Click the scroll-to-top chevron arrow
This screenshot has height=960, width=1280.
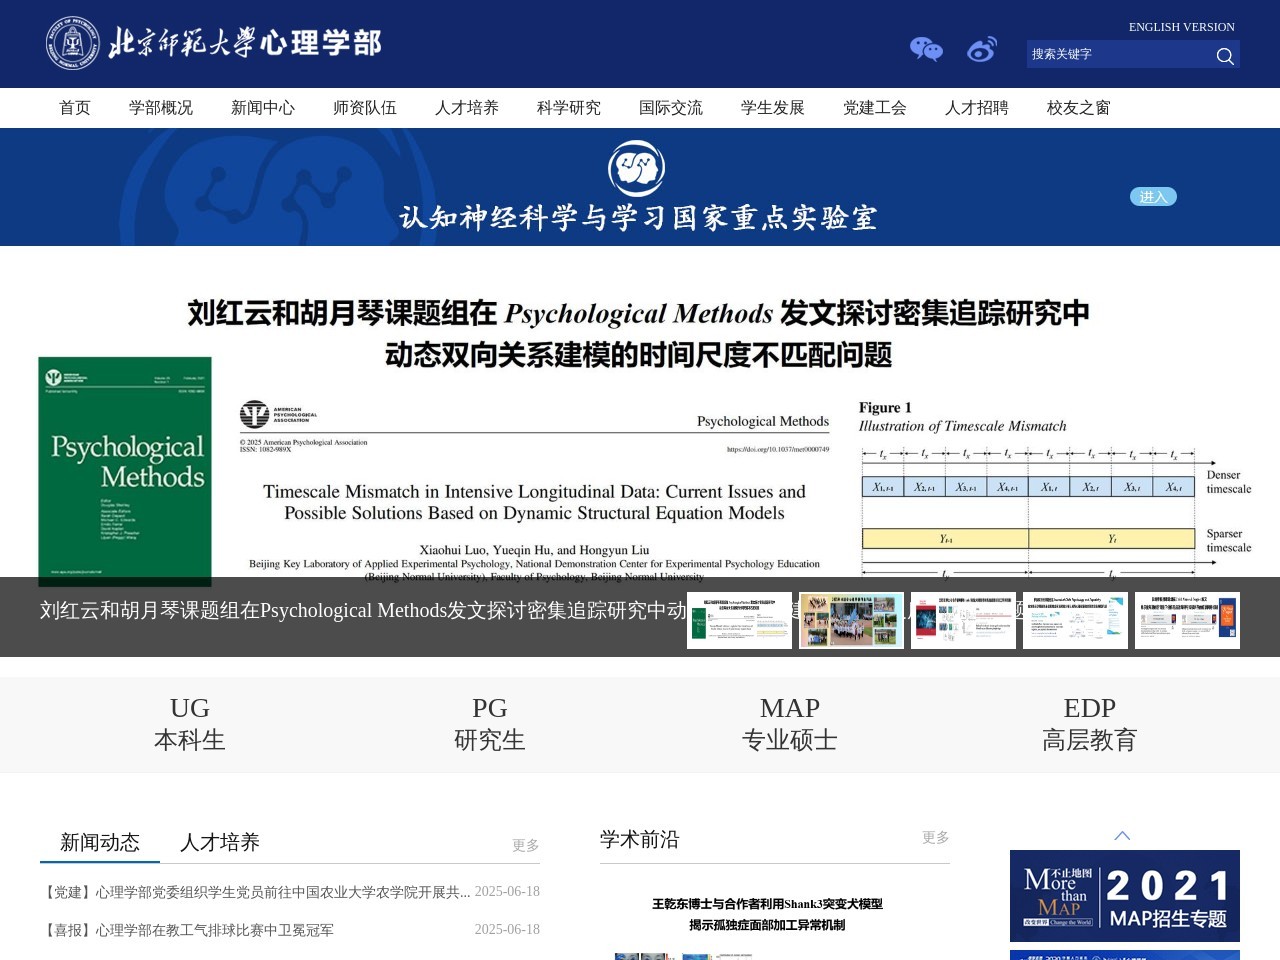[x=1122, y=835]
